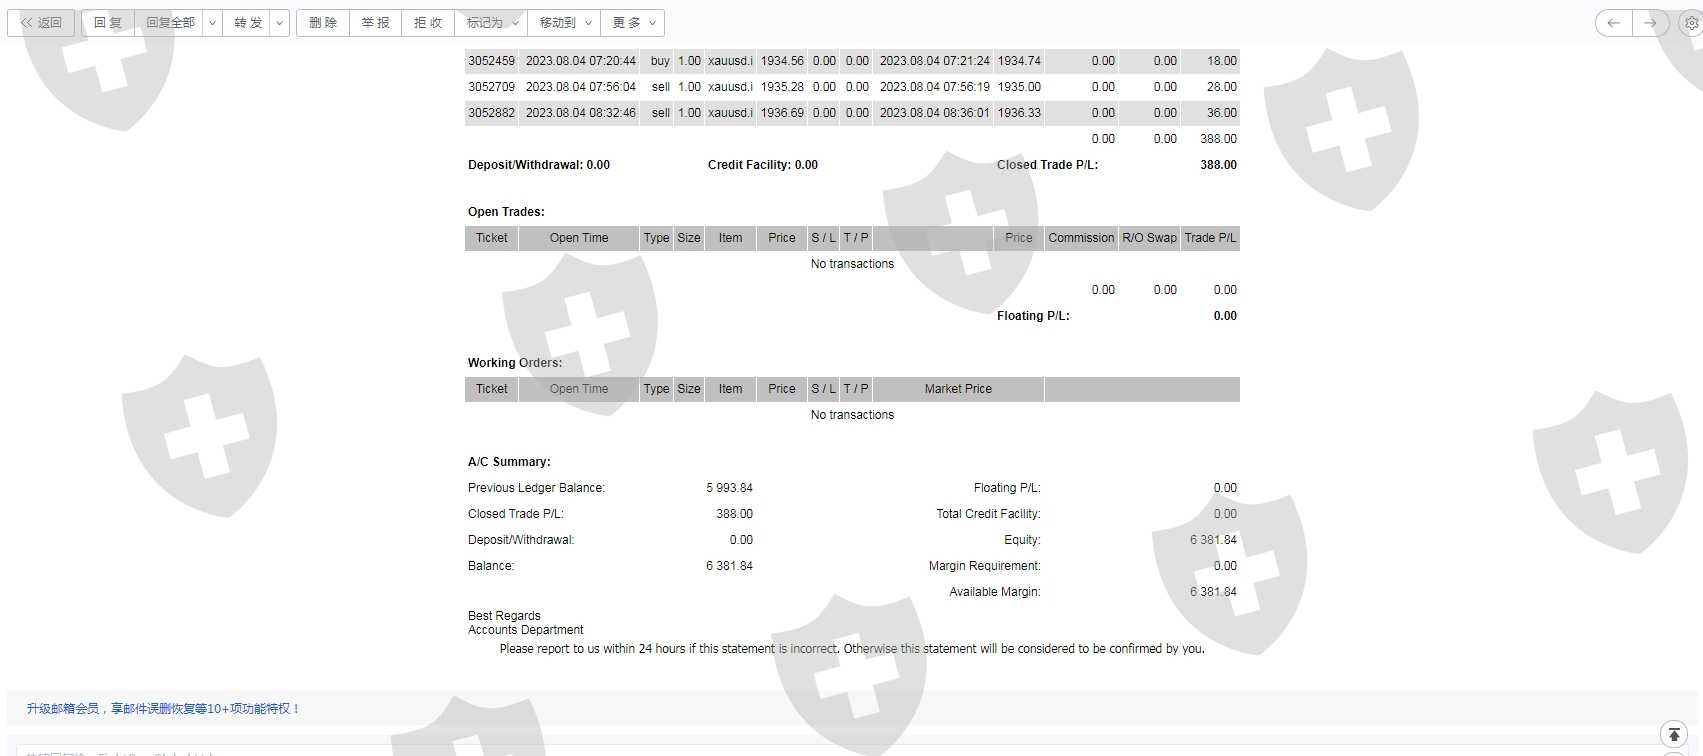Go to the next email with right arrow

(1651, 23)
